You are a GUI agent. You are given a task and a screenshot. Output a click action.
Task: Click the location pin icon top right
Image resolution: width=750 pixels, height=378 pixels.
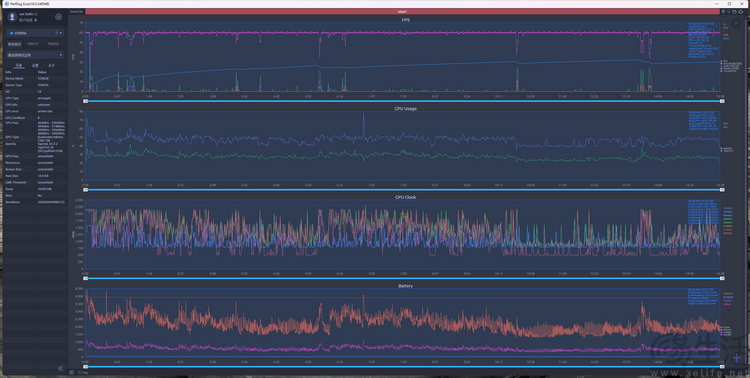click(723, 11)
